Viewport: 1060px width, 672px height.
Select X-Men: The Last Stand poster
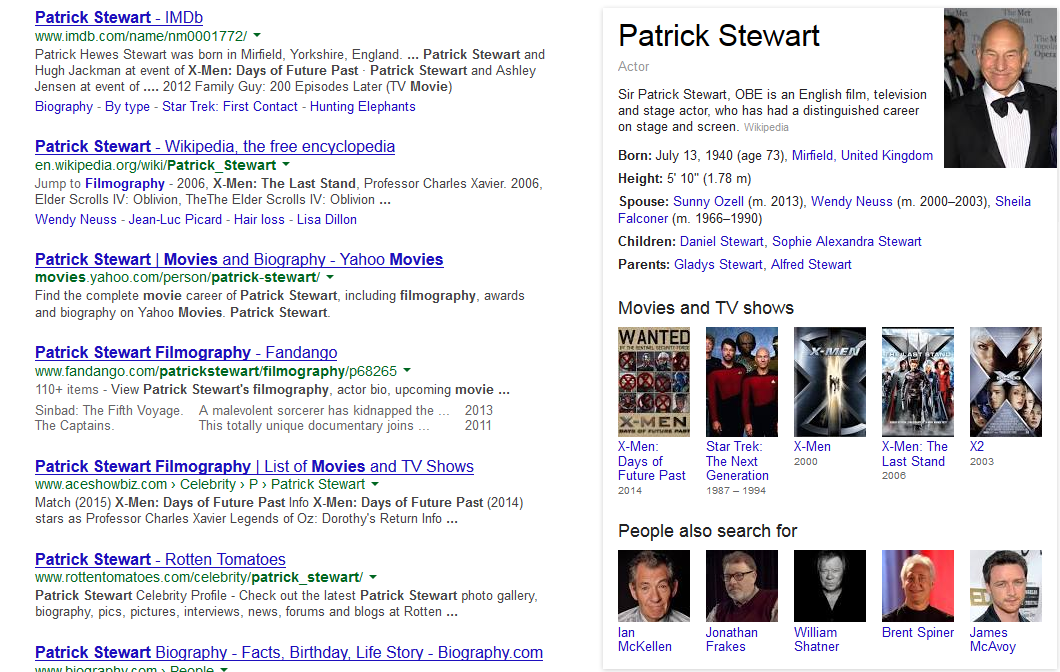[x=917, y=382]
